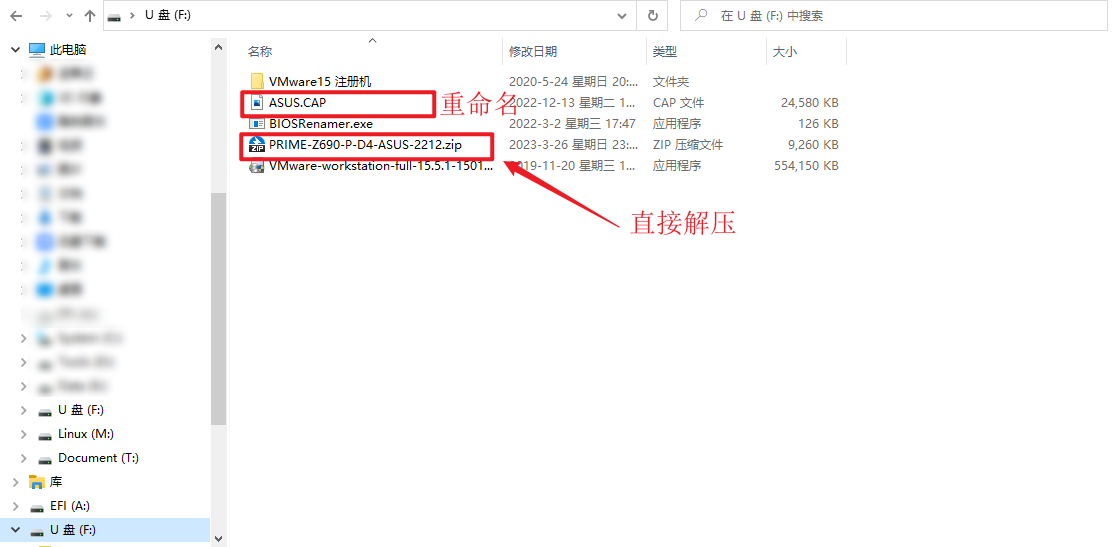Select EFI (A:) in navigation pane

click(x=69, y=506)
